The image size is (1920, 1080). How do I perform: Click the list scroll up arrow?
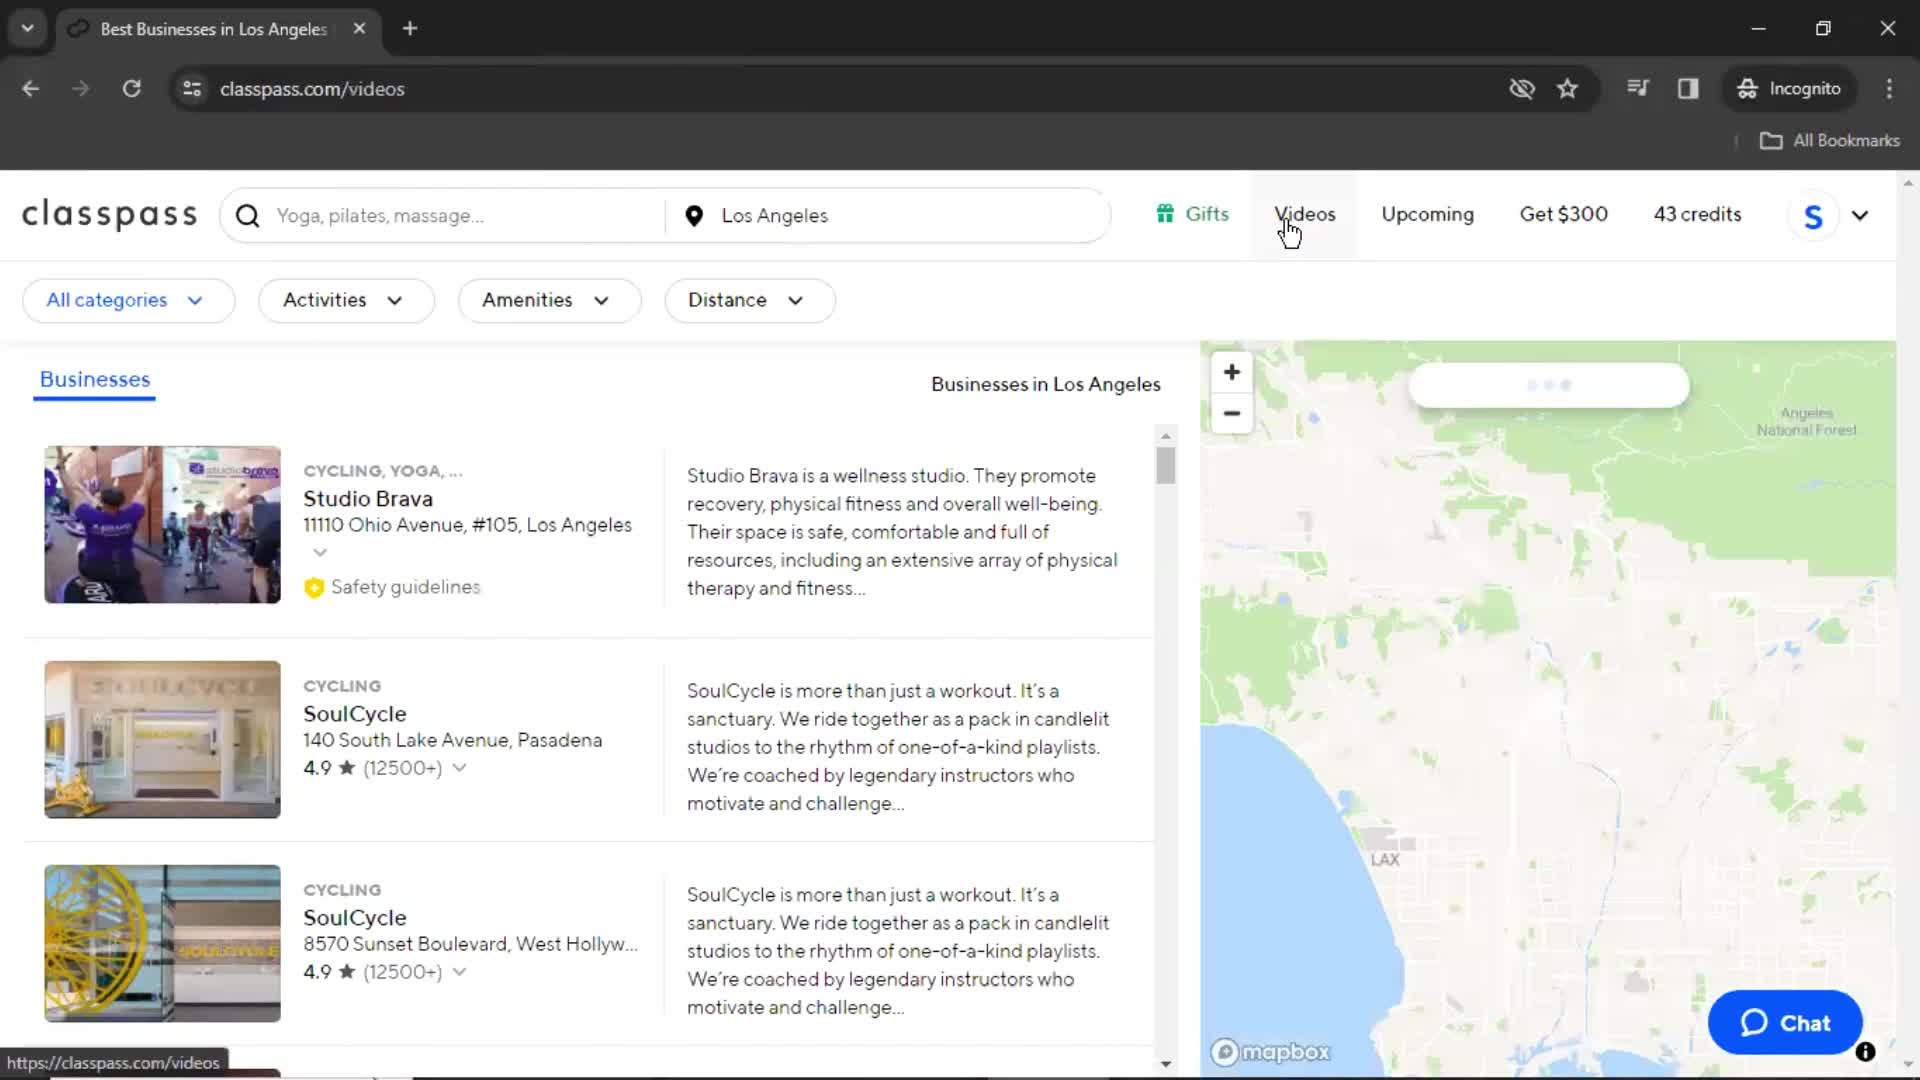tap(1165, 436)
